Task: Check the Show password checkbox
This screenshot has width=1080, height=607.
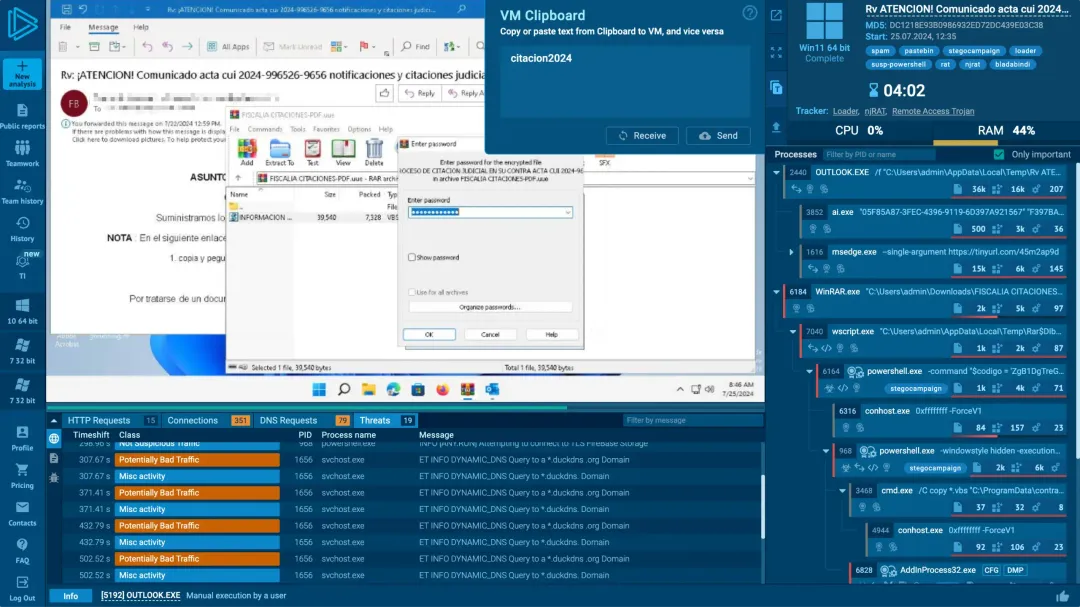Action: tap(412, 257)
